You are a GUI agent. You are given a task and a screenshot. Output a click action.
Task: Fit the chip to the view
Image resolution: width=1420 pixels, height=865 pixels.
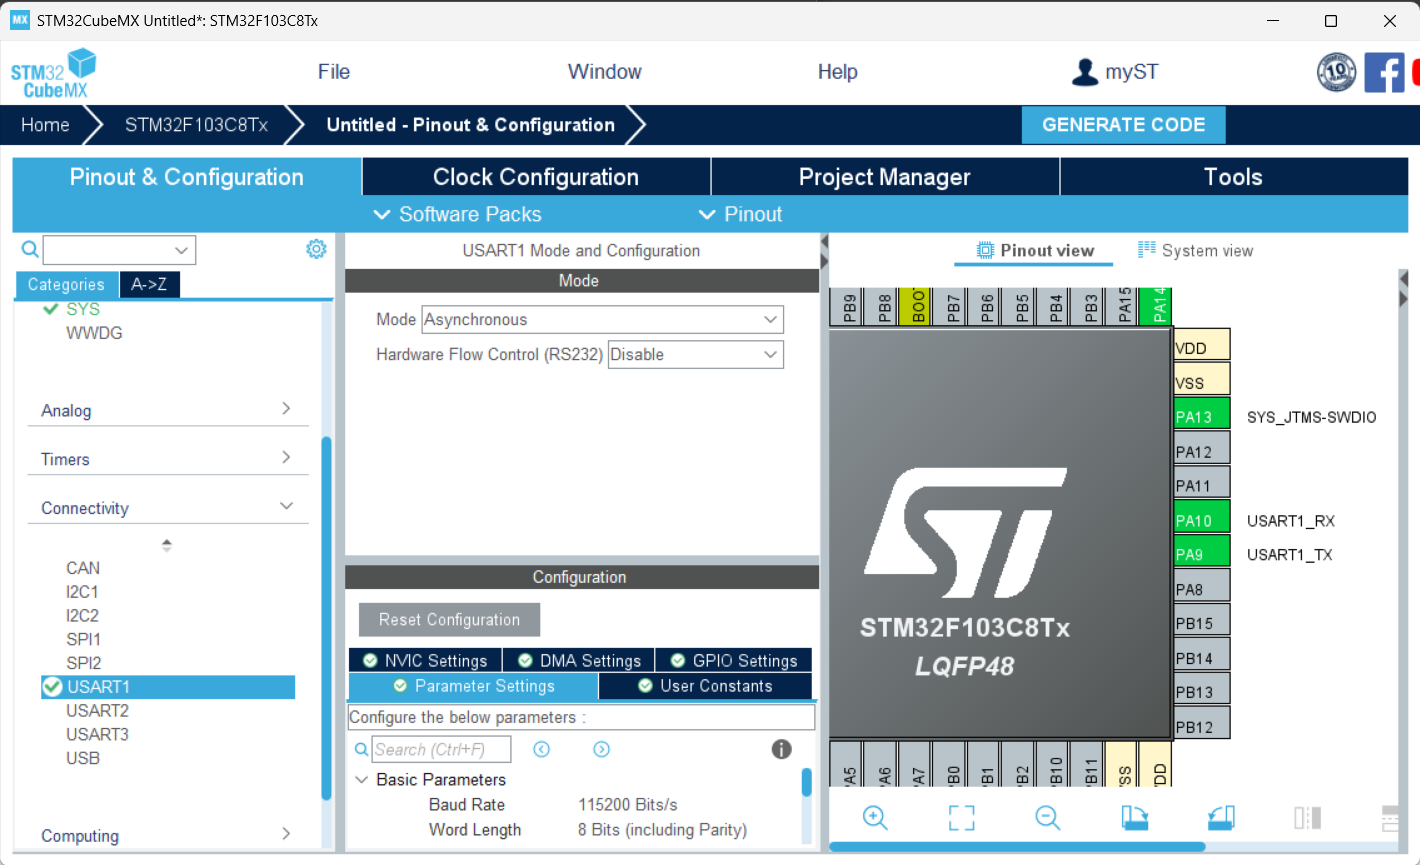tap(961, 817)
